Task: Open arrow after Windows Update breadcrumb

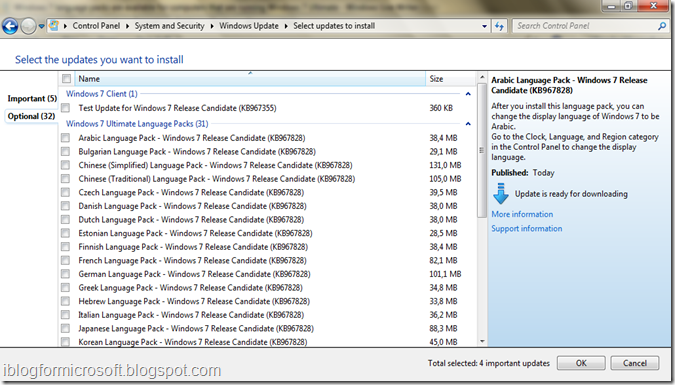Action: [286, 26]
